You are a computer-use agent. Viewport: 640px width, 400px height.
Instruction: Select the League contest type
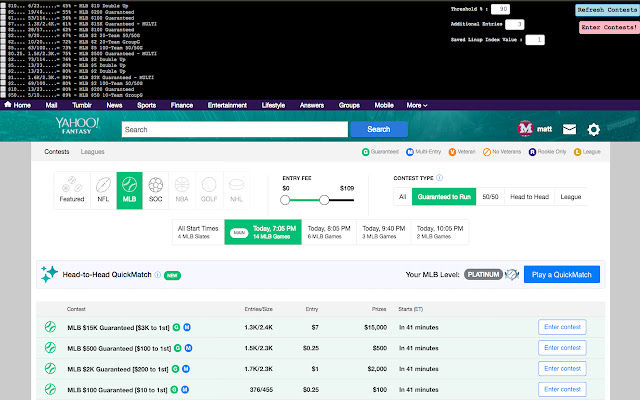click(x=571, y=197)
